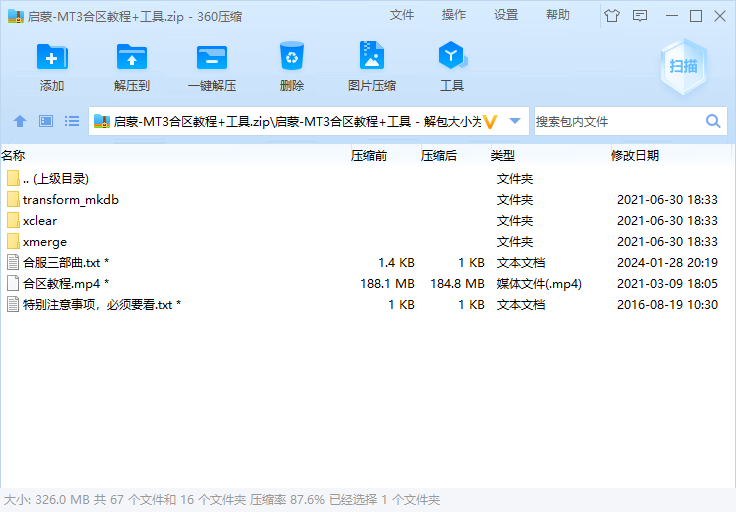The width and height of the screenshot is (736, 512).
Task: Select the '.. (上级目录)' row text
Action: [x=56, y=179]
